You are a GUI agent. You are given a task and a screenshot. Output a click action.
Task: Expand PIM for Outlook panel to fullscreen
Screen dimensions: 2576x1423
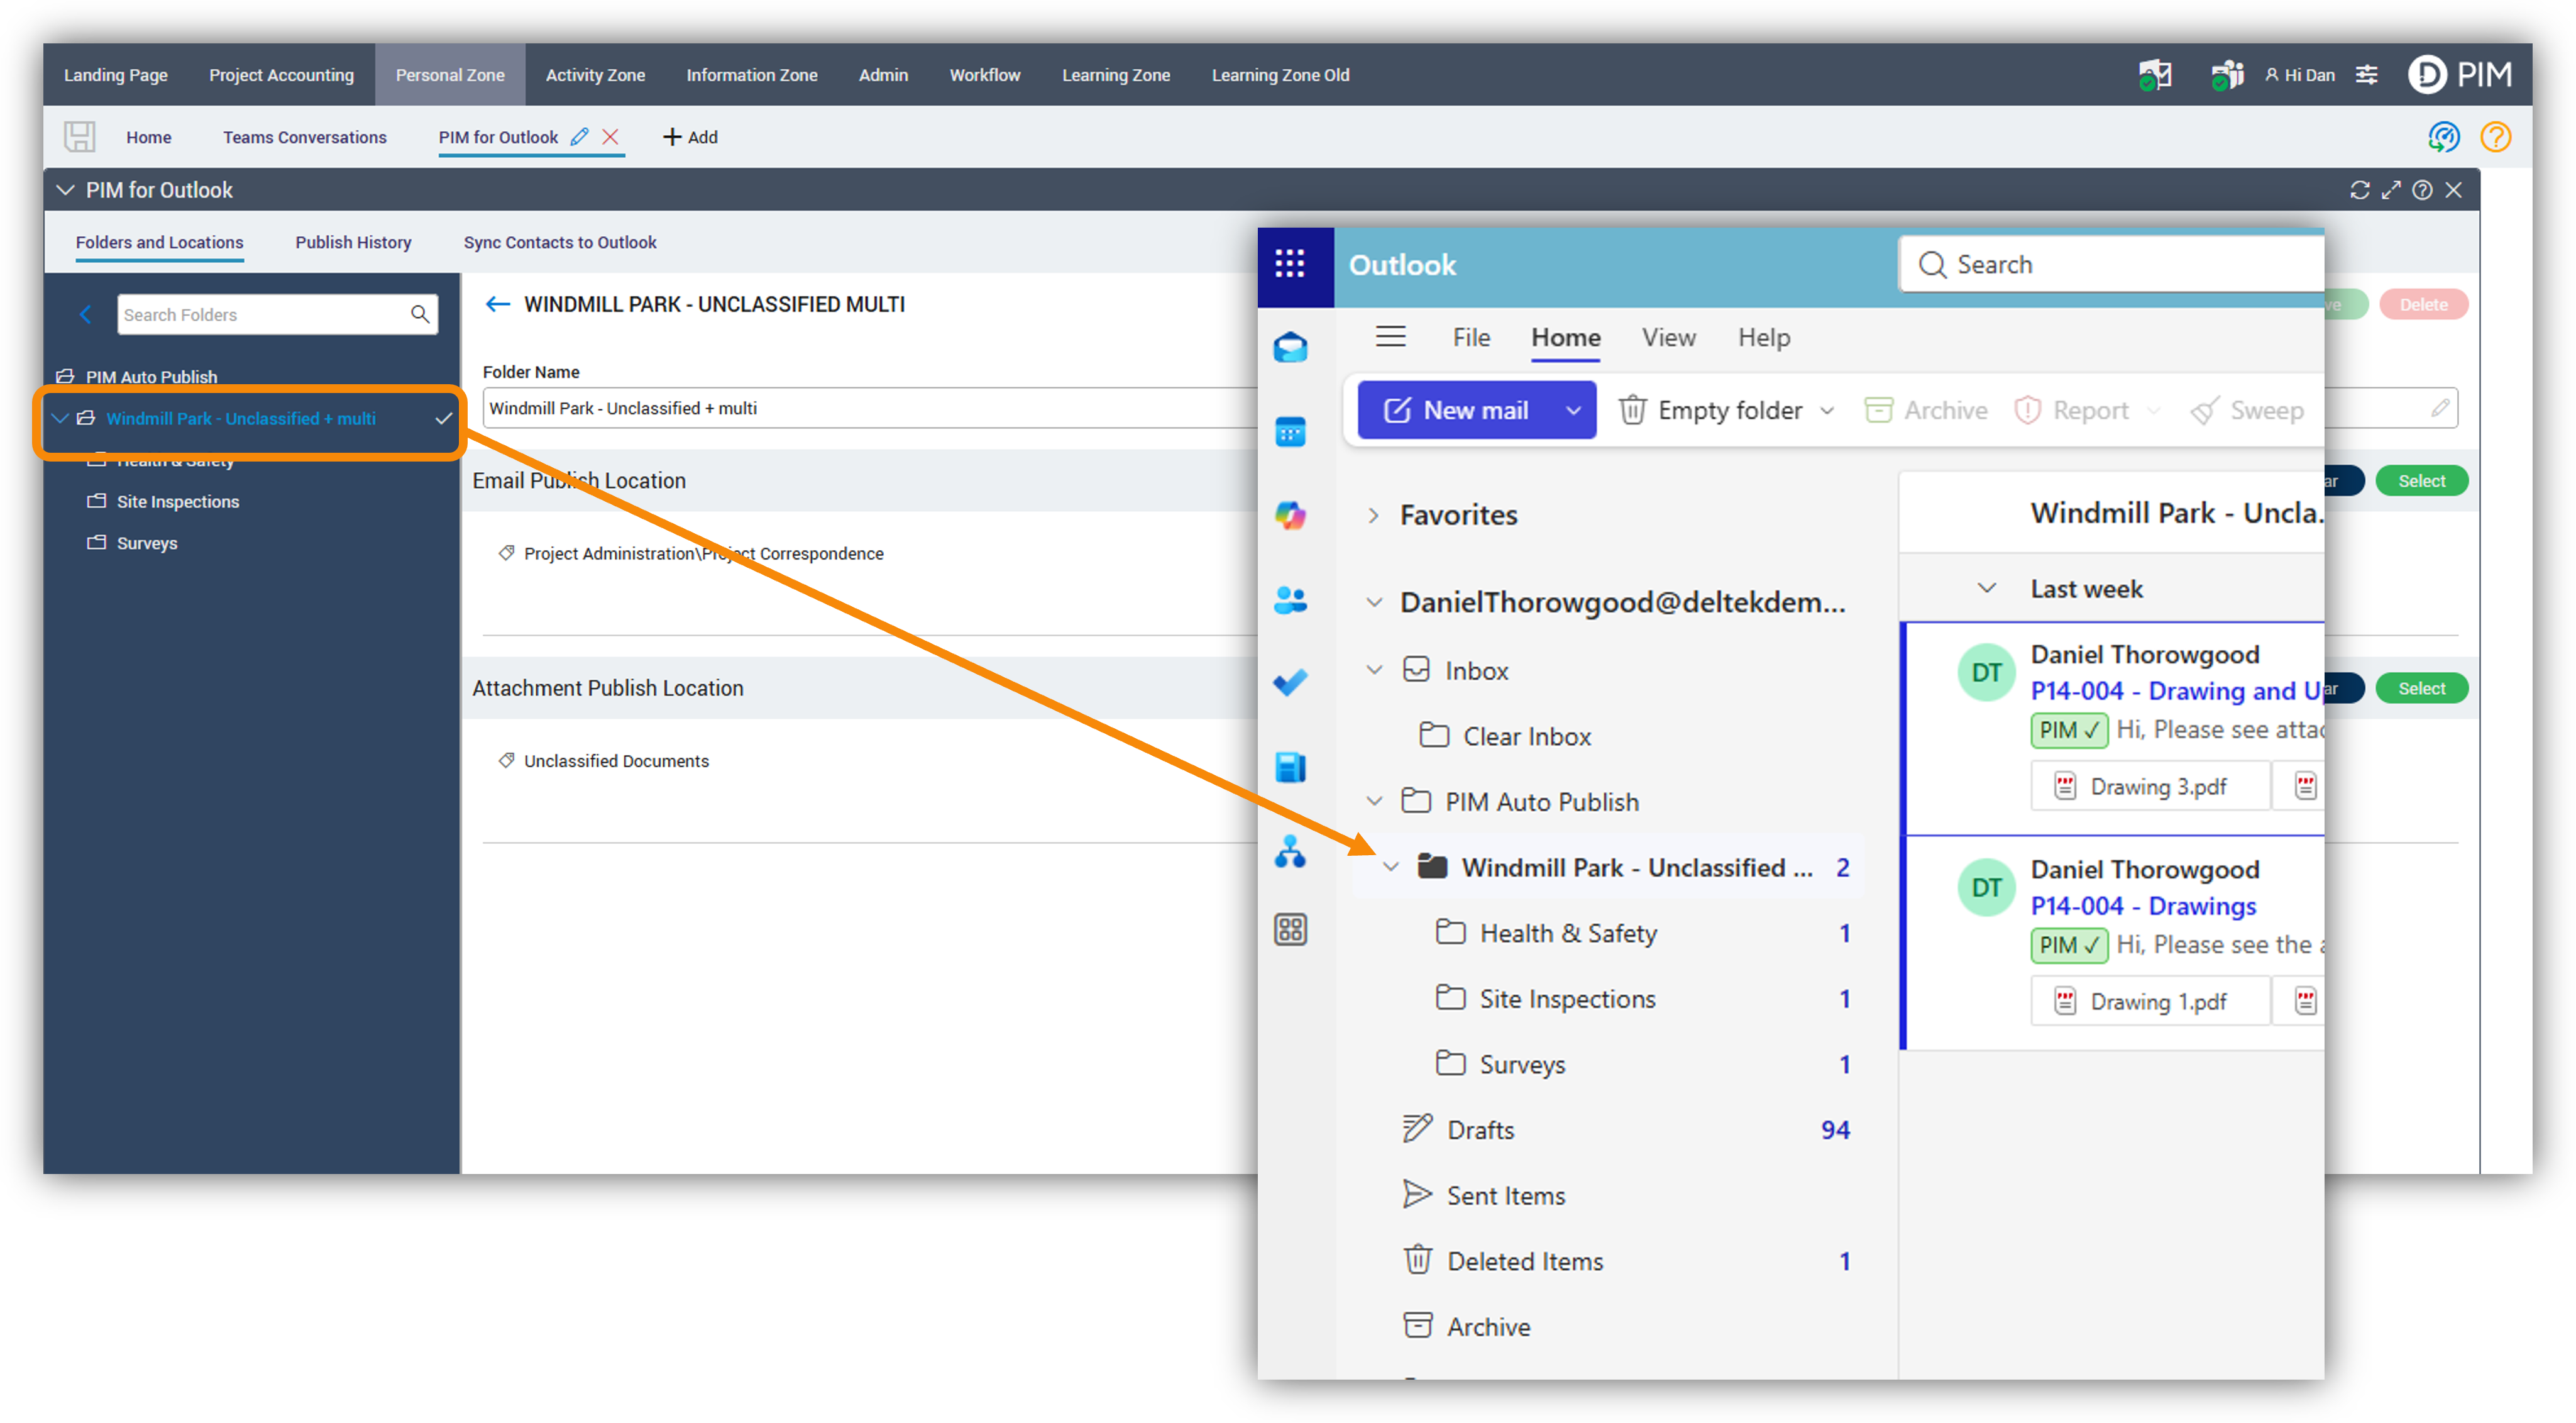pos(2391,190)
